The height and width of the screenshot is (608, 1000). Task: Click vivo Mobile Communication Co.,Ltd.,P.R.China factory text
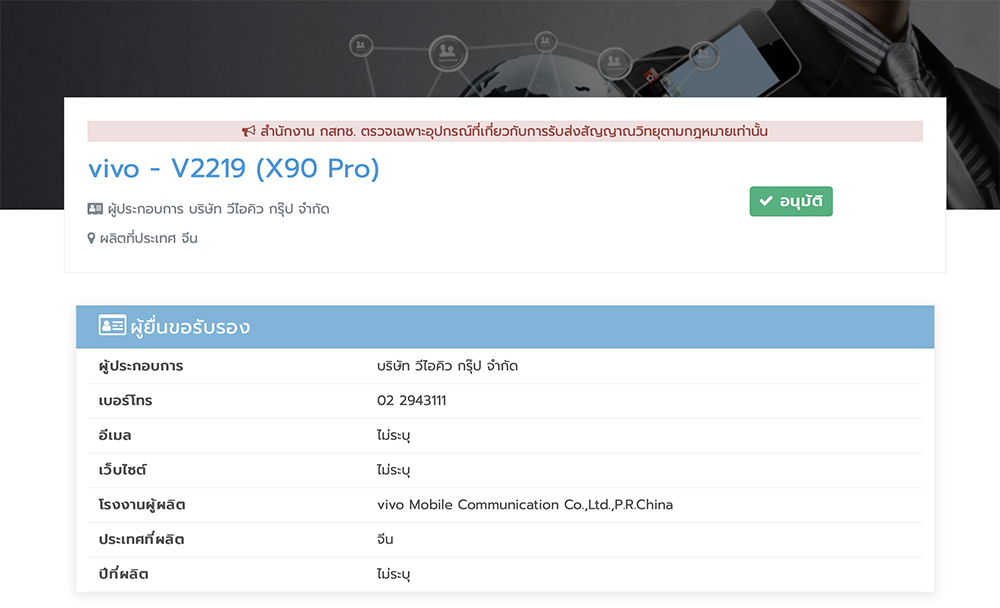click(525, 505)
